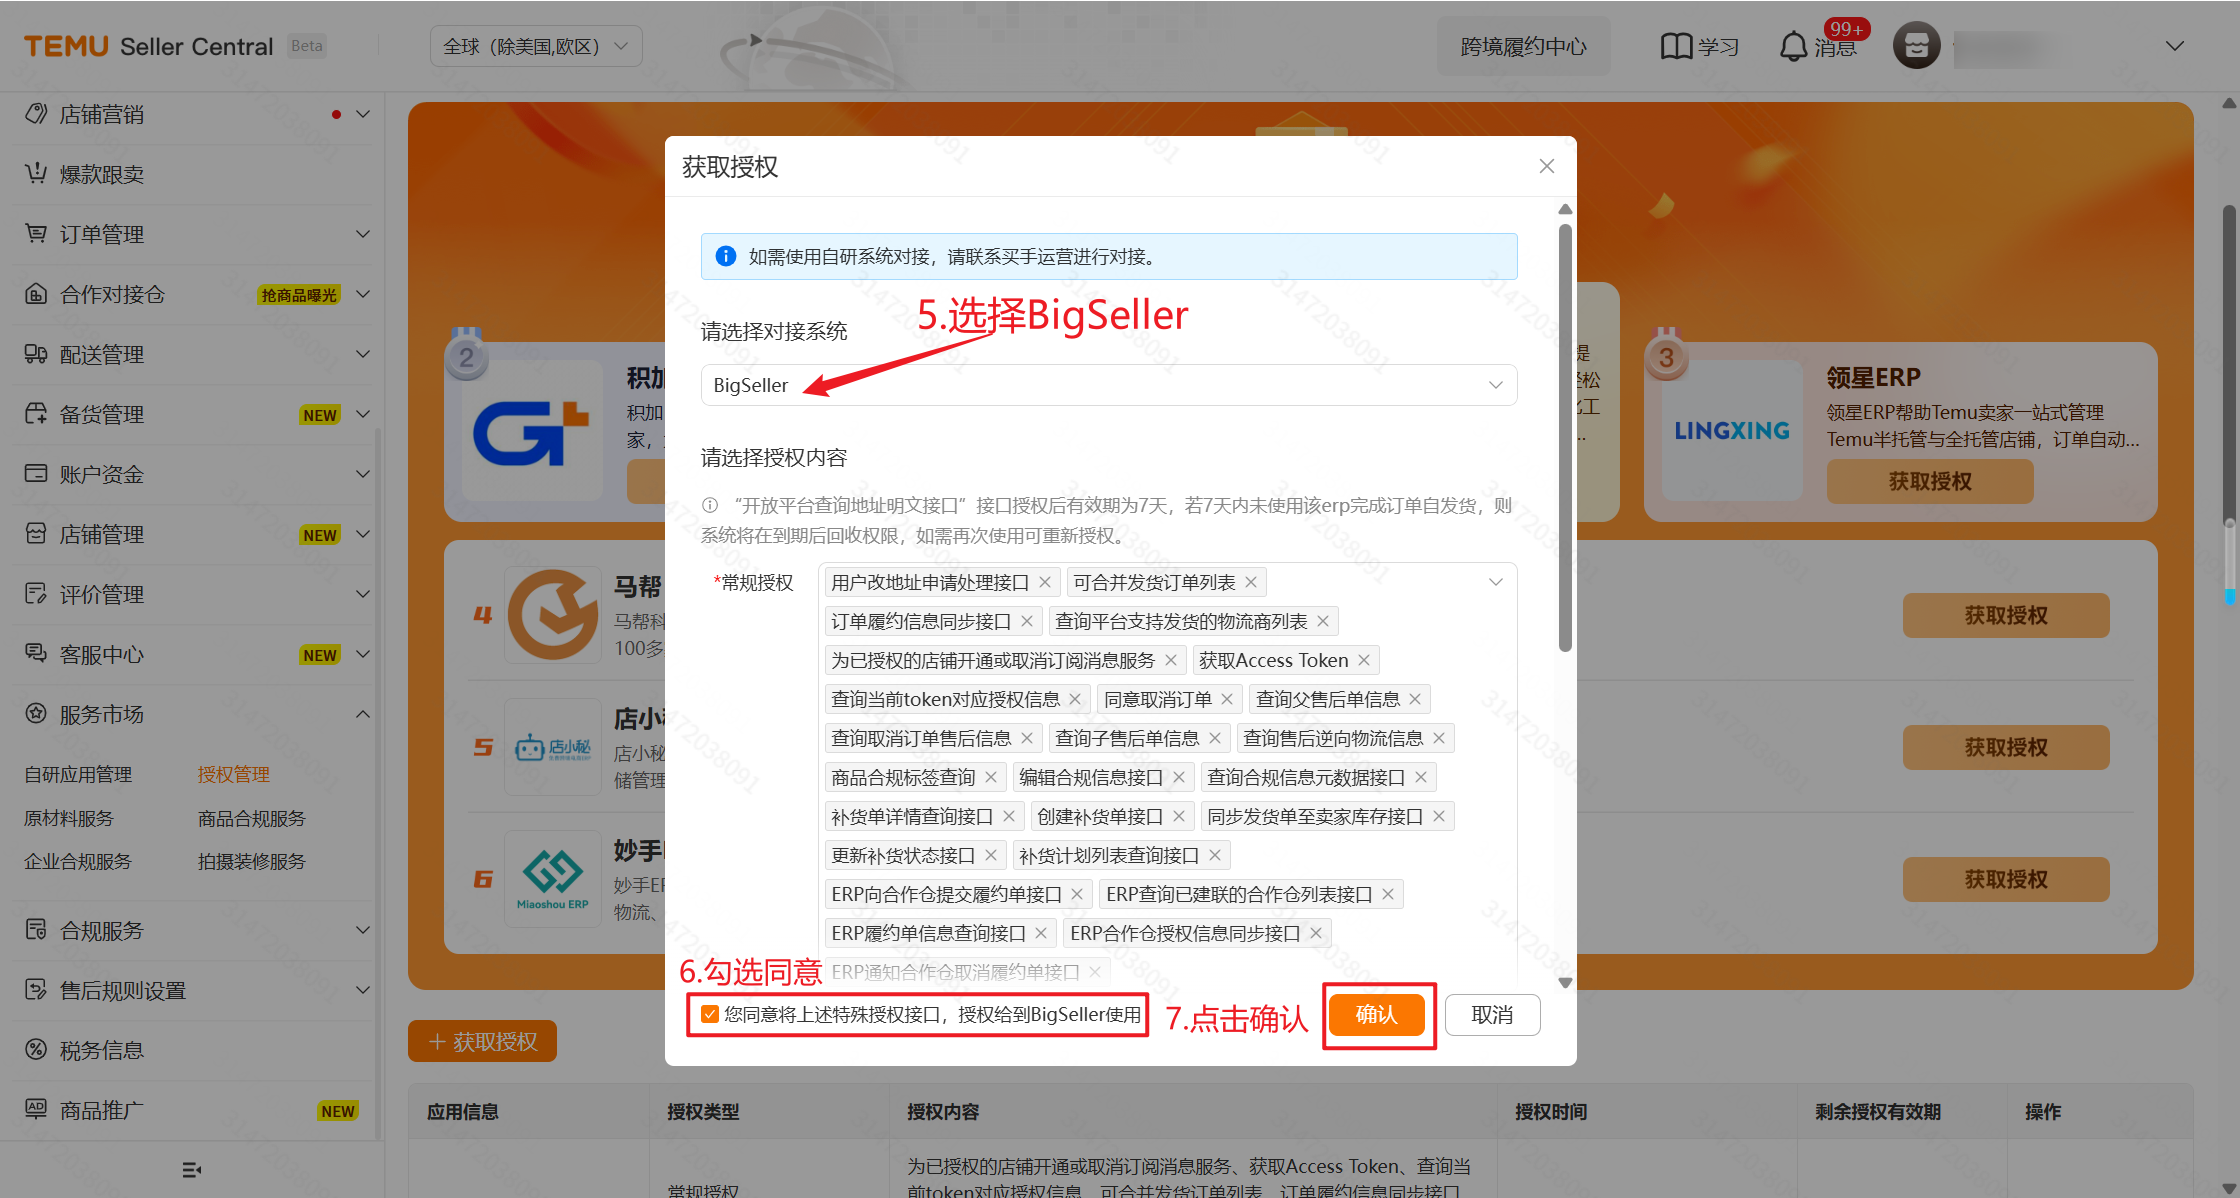Remove the ERP履约单信息查询接口 tag

1041,934
